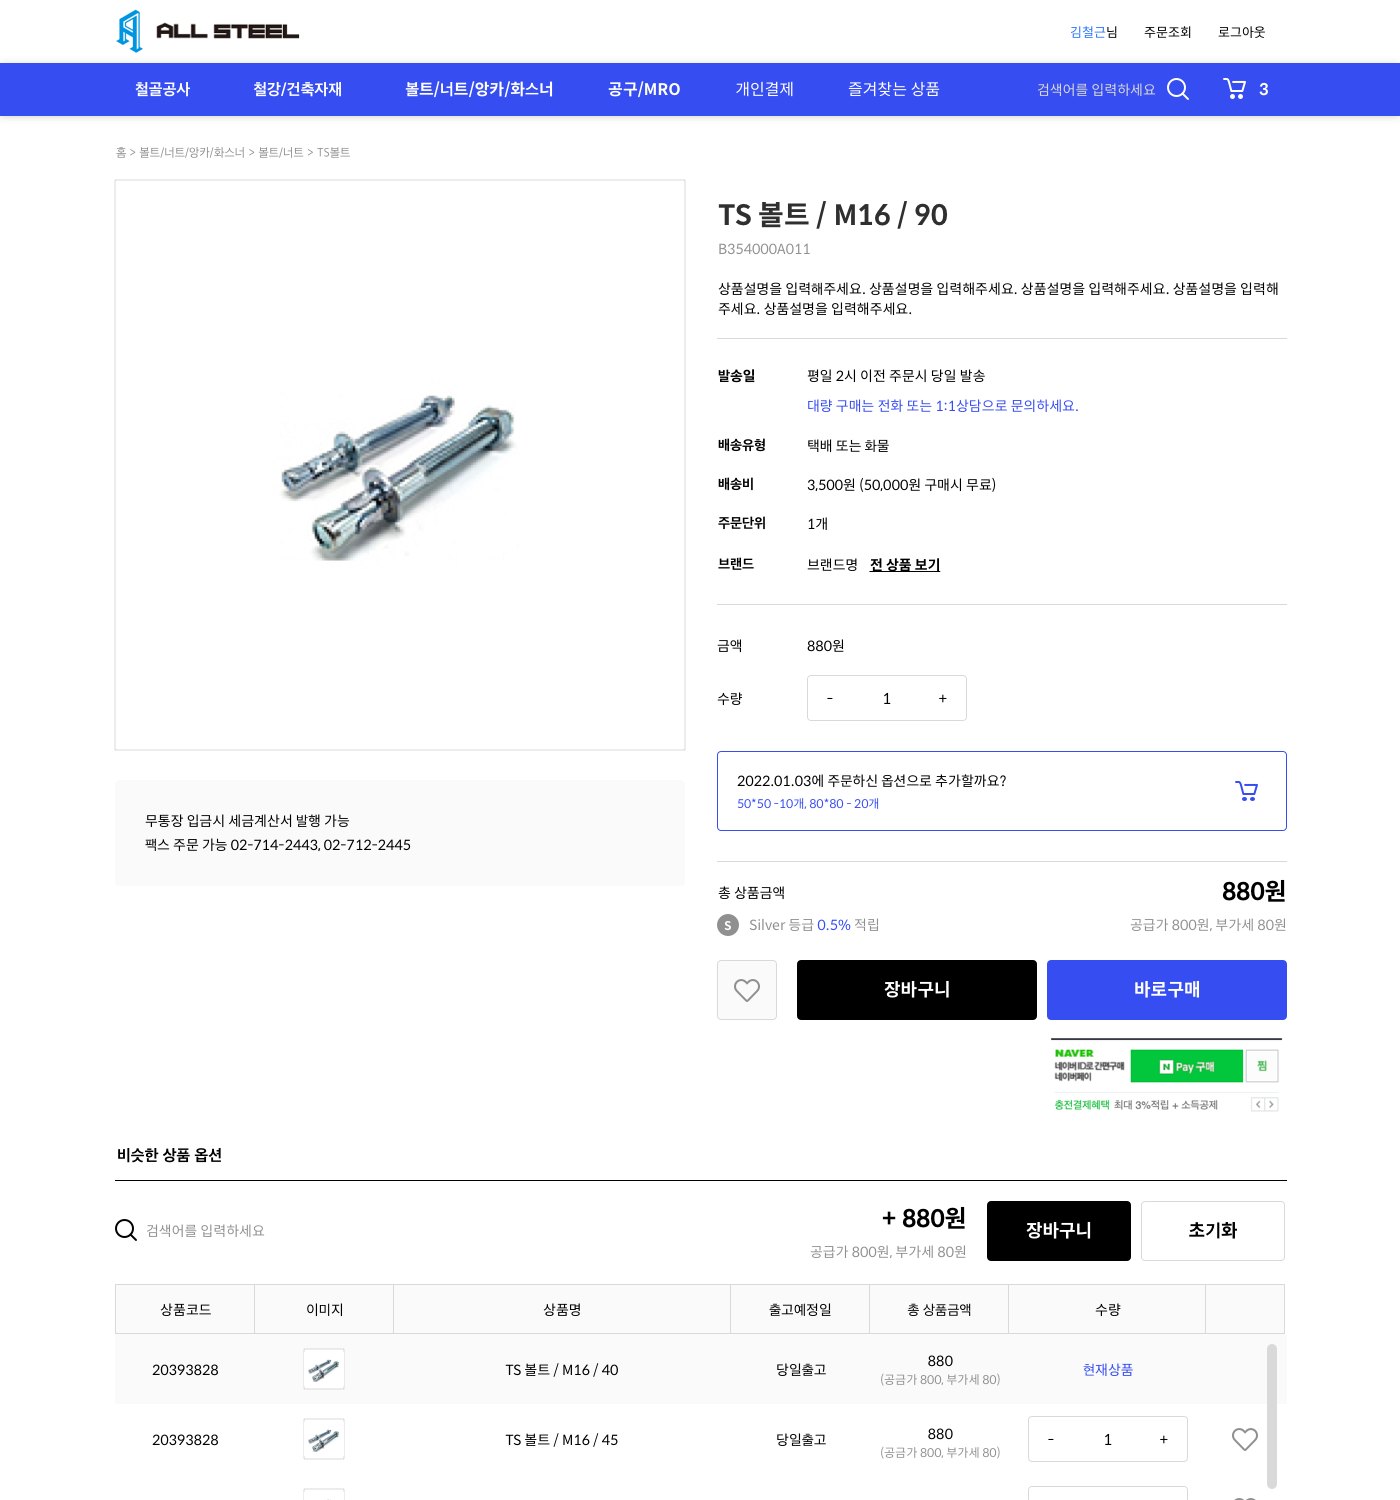Click the 초기화 reset button
This screenshot has width=1400, height=1500.
(x=1213, y=1231)
